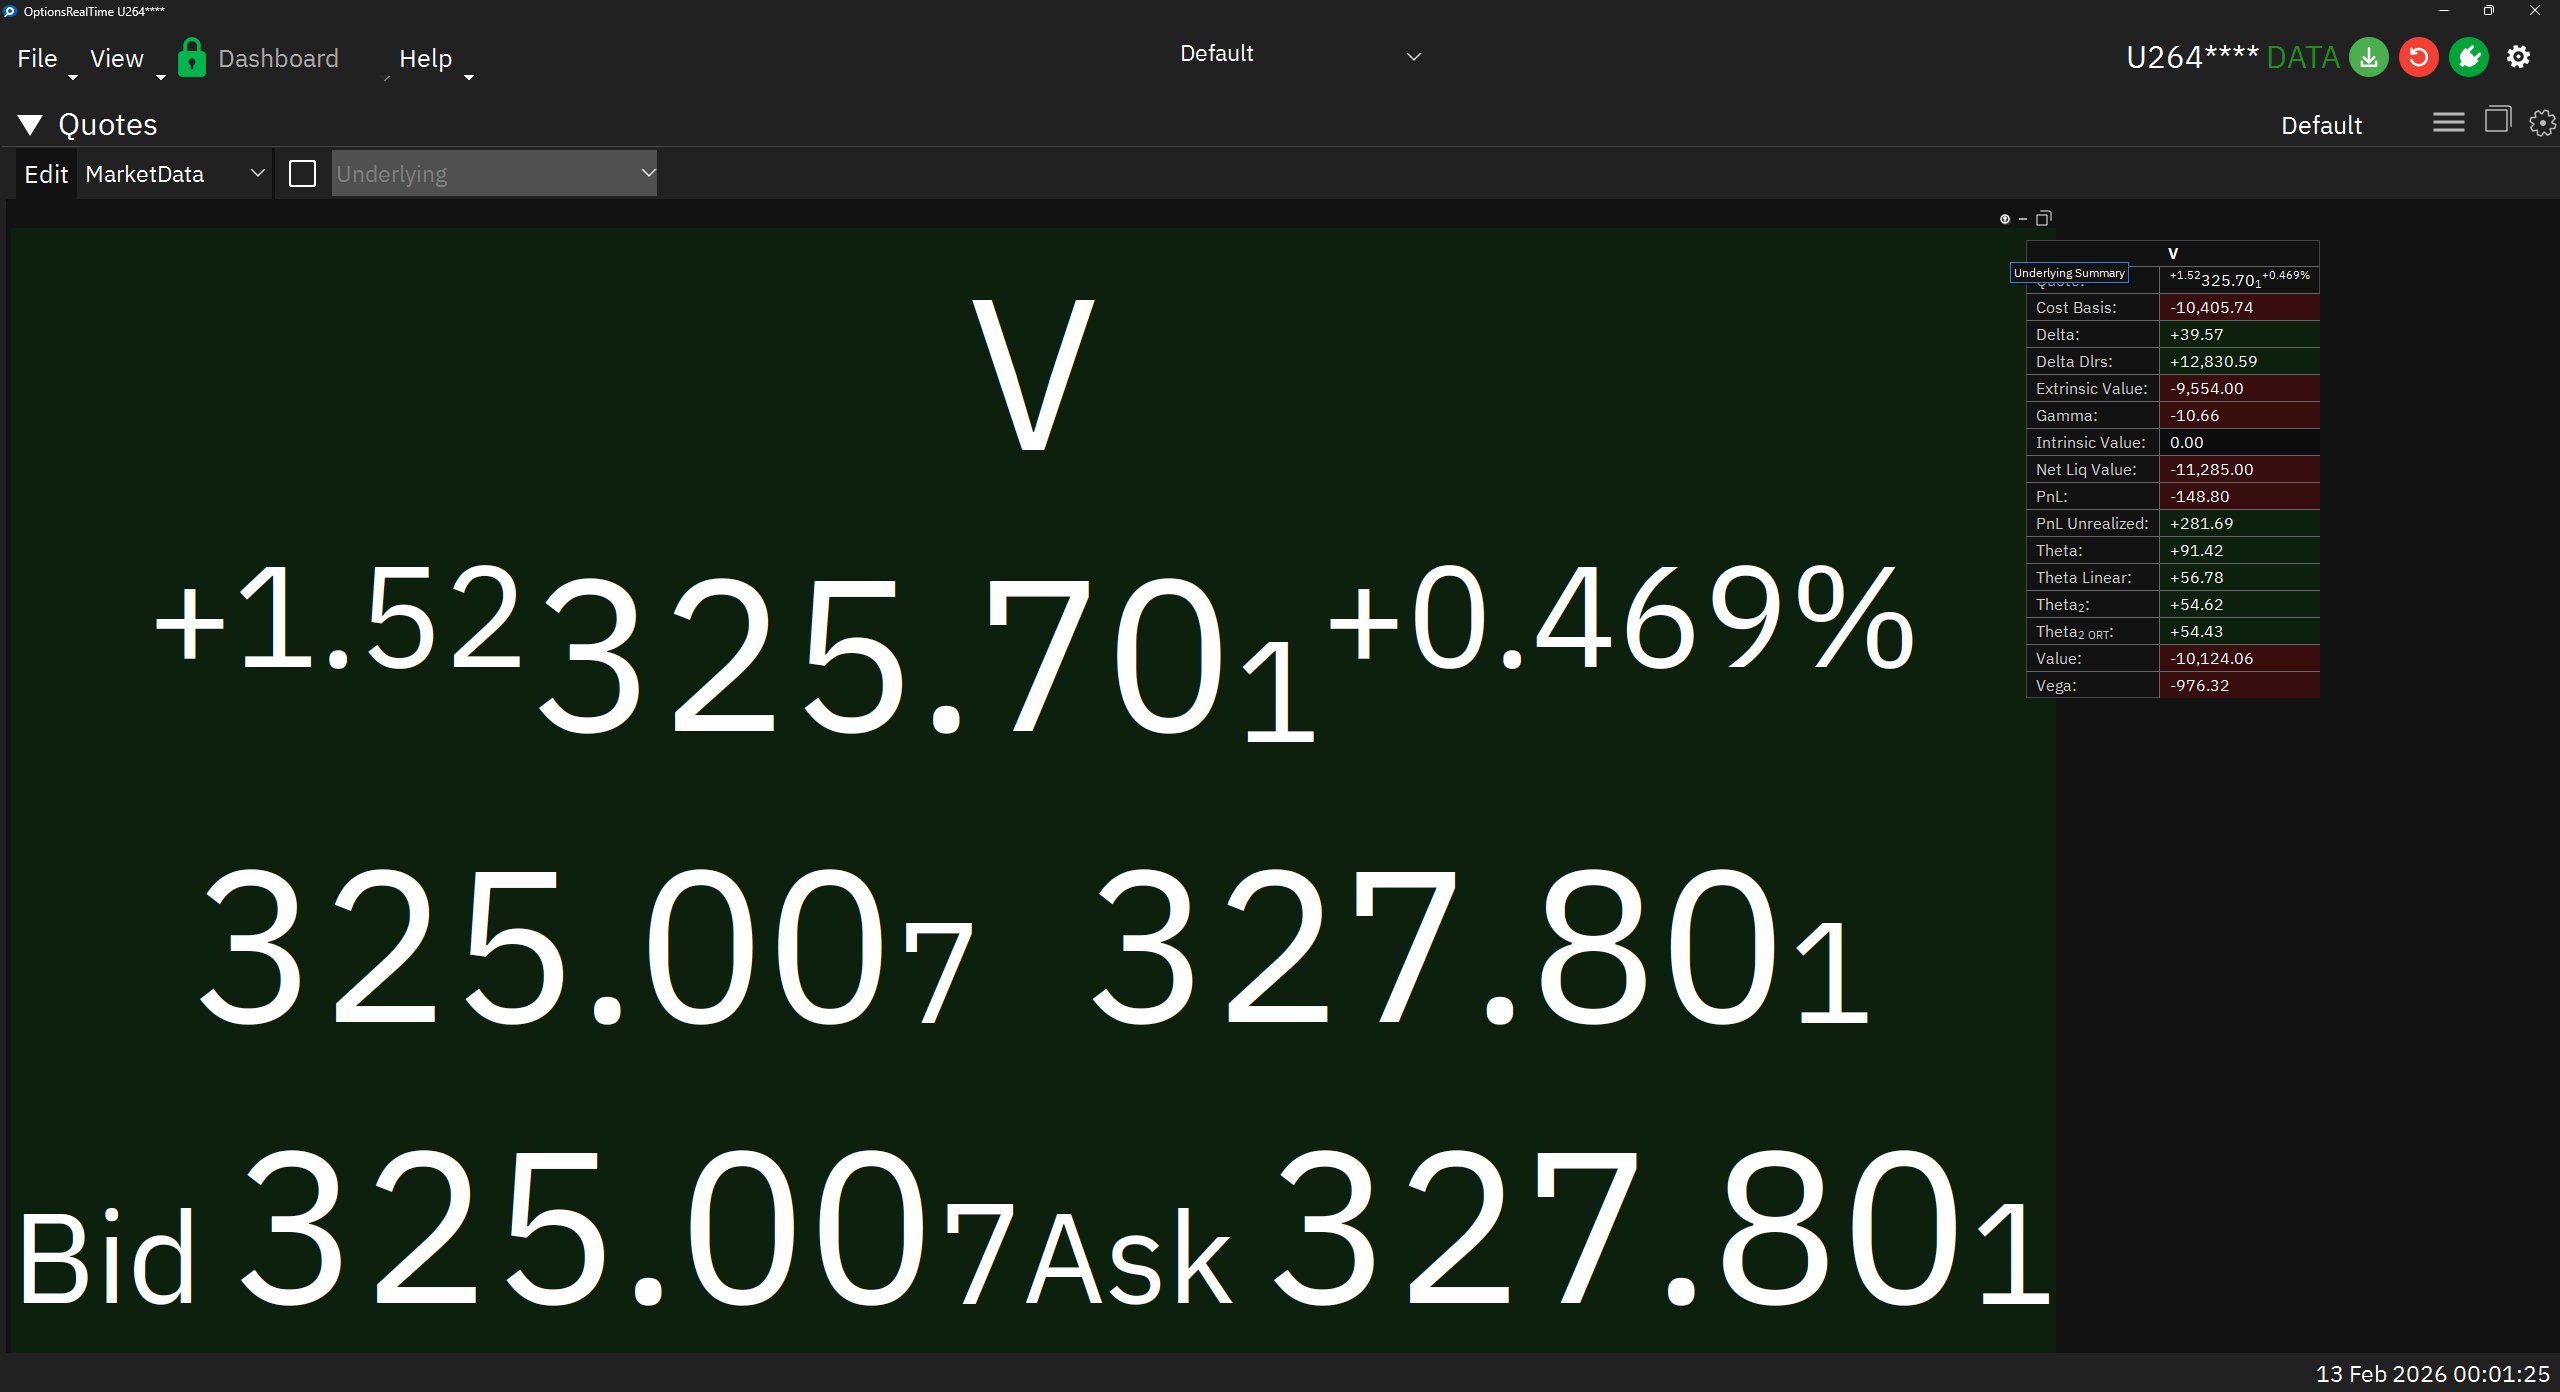Click the pin icon above the summary table

(2005, 219)
